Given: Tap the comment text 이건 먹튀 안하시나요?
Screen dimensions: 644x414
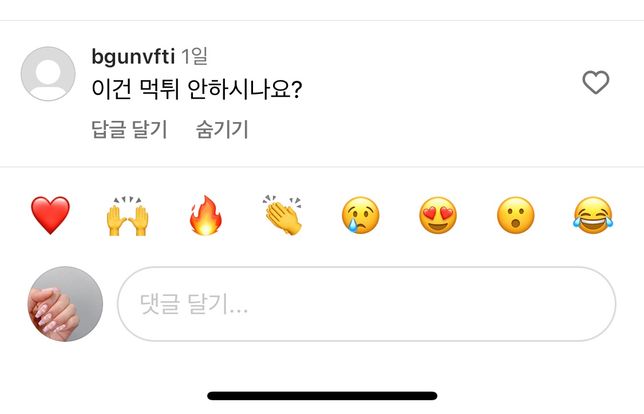Looking at the screenshot, I should point(196,89).
